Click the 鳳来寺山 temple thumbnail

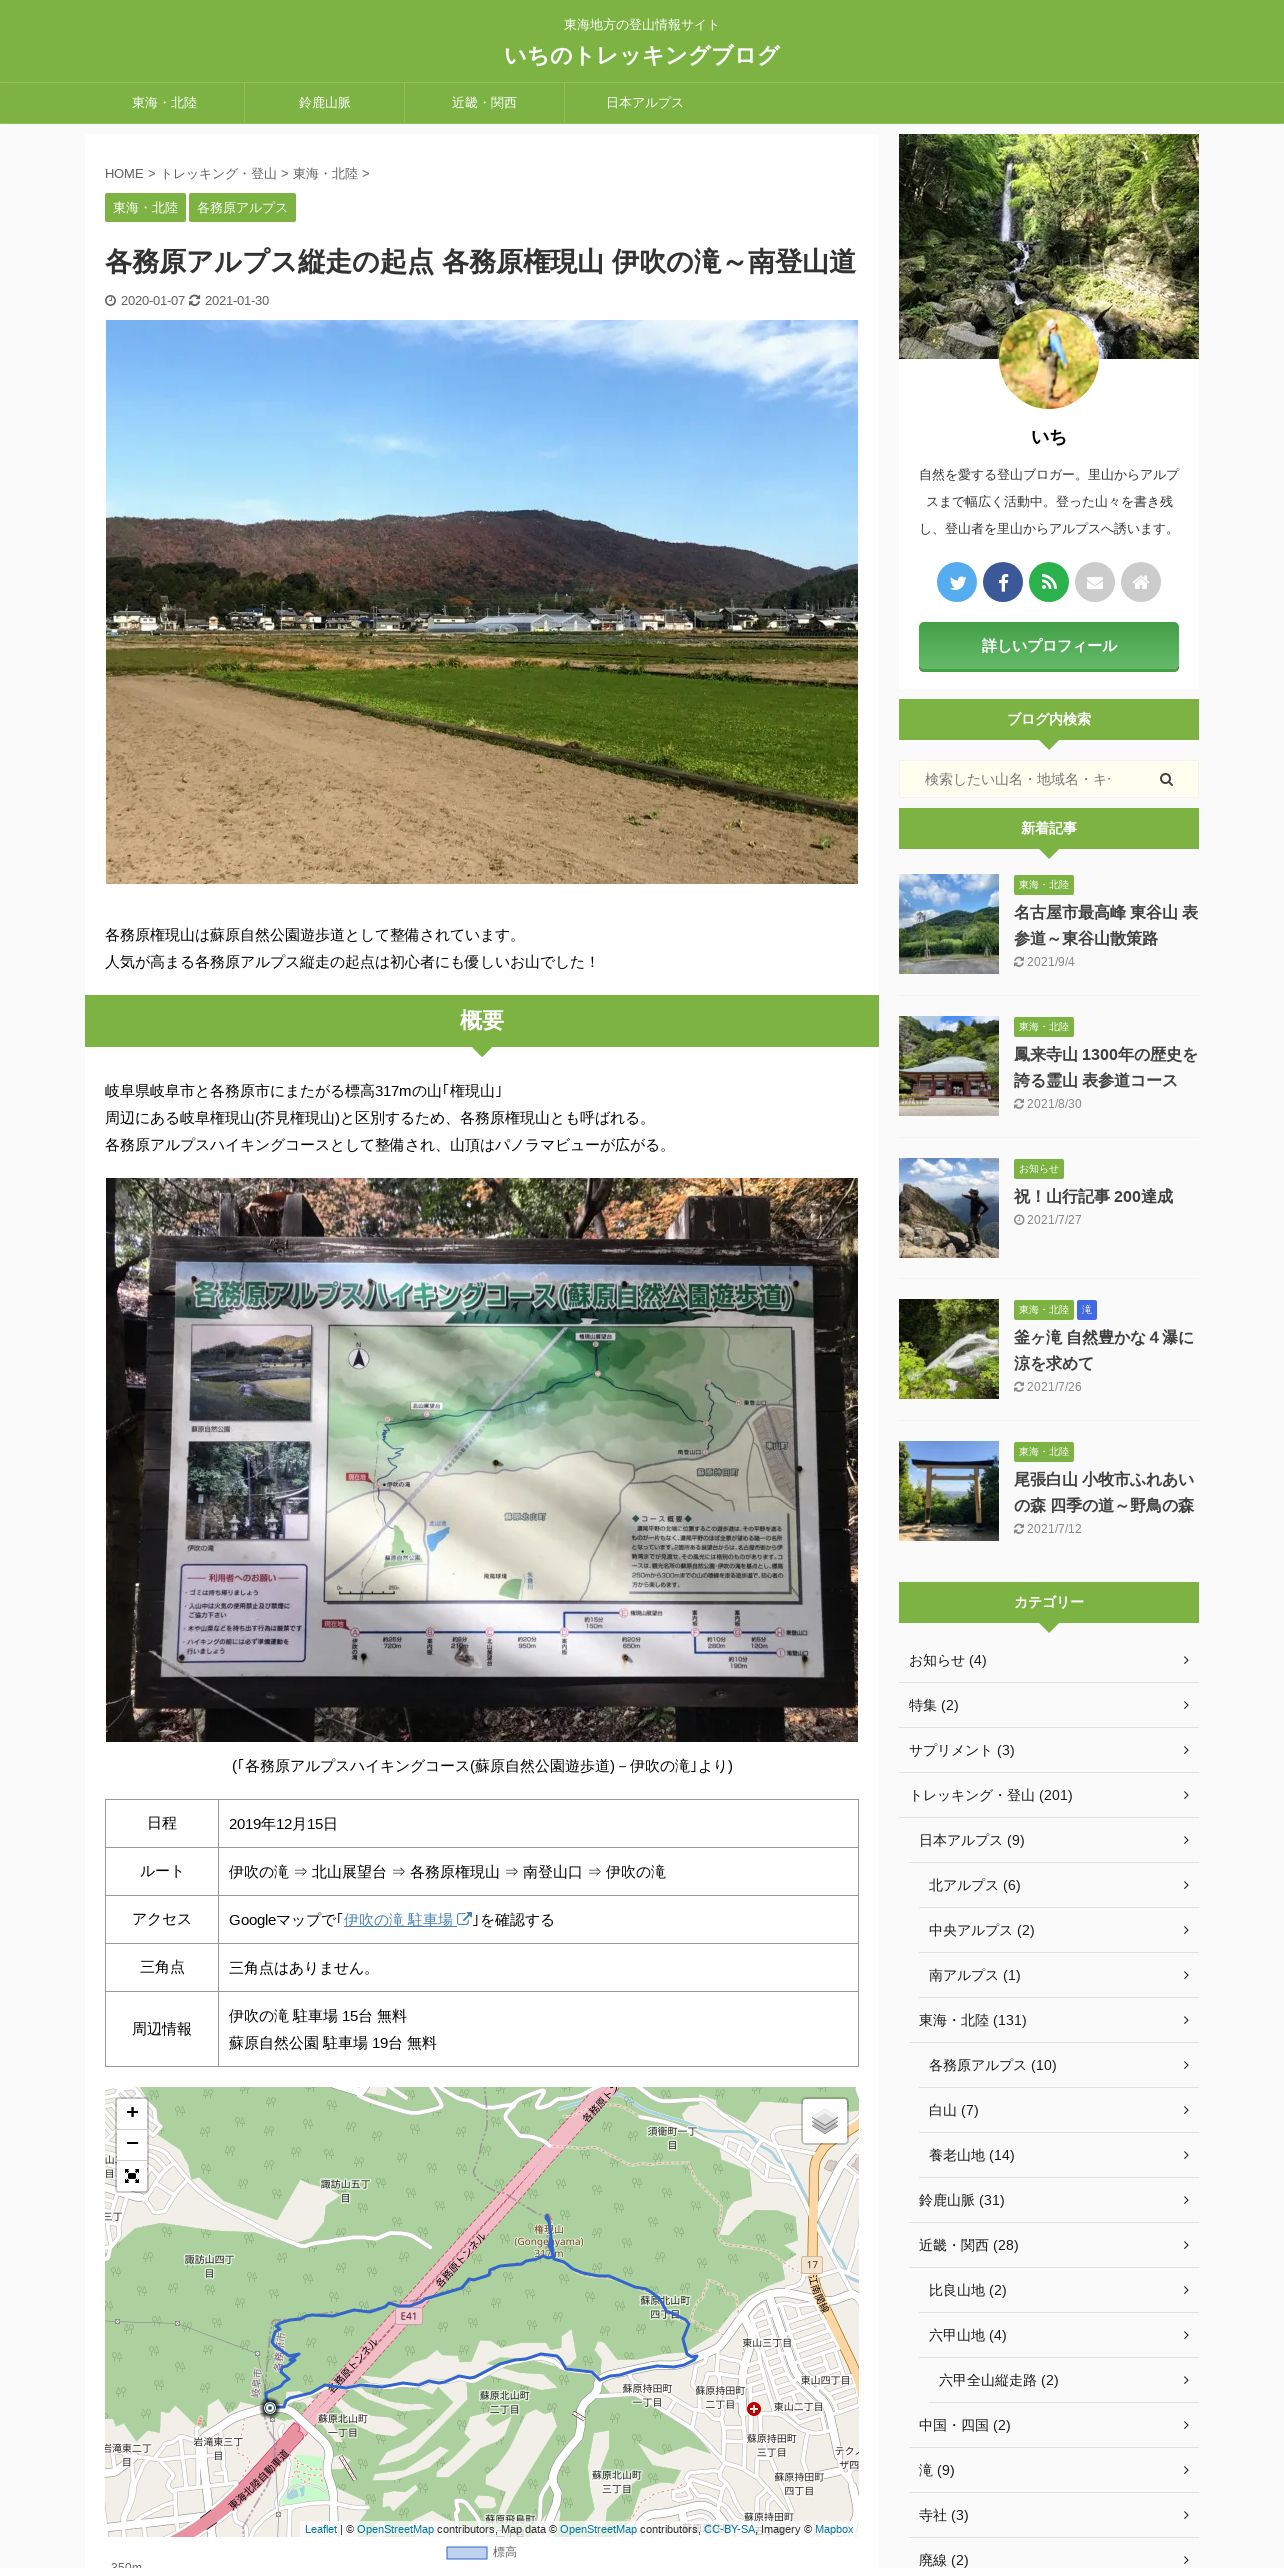[x=949, y=1066]
